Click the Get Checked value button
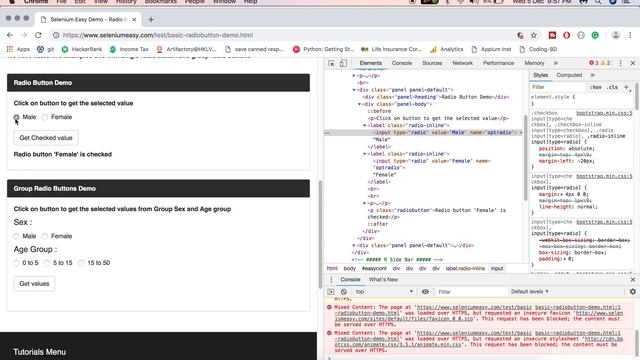The height and width of the screenshot is (360, 640). [46, 138]
